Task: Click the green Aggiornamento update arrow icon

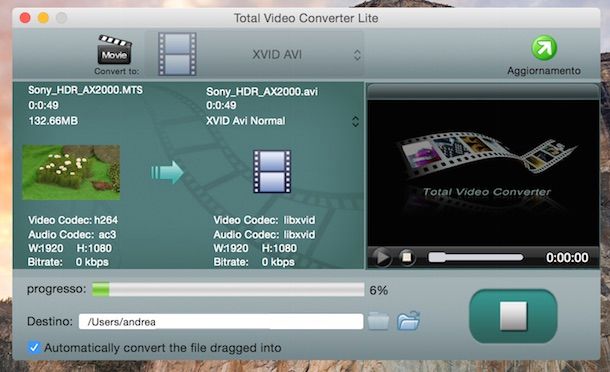Action: coord(544,48)
